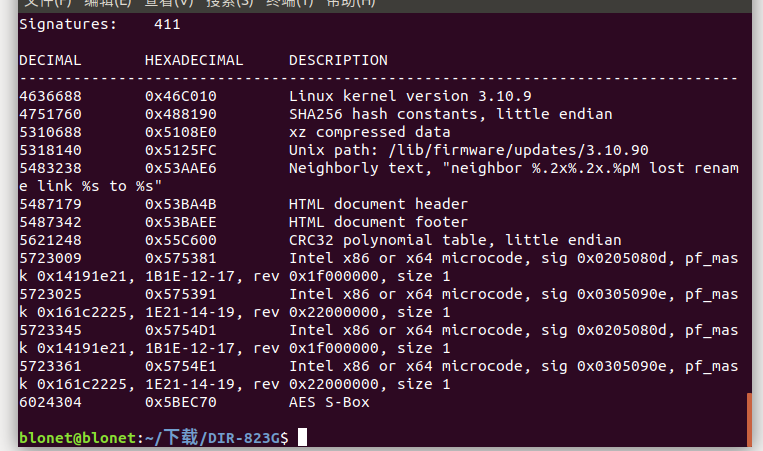Click the Signatures count 411
Viewport: 763px width, 451px height.
167,24
